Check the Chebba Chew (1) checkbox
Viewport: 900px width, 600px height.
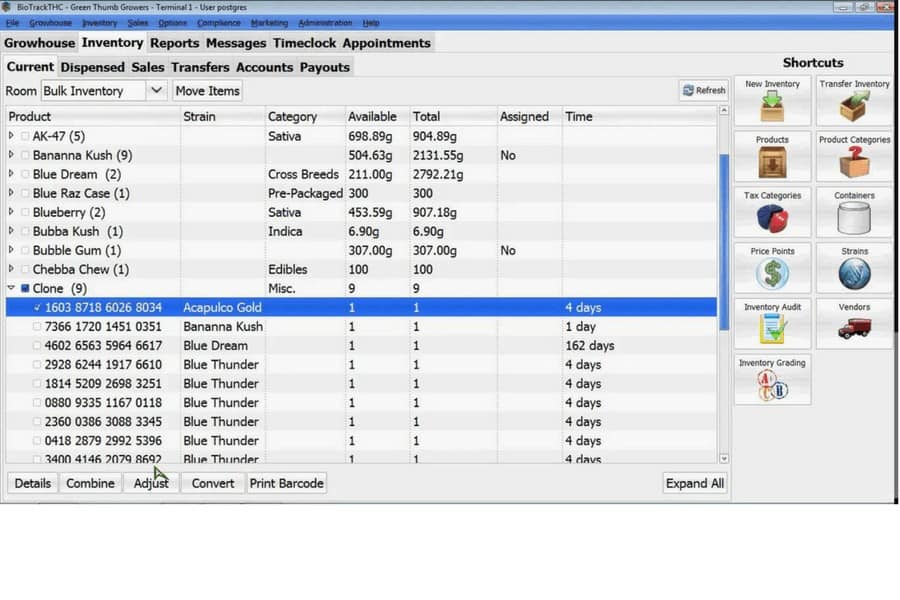coord(25,269)
